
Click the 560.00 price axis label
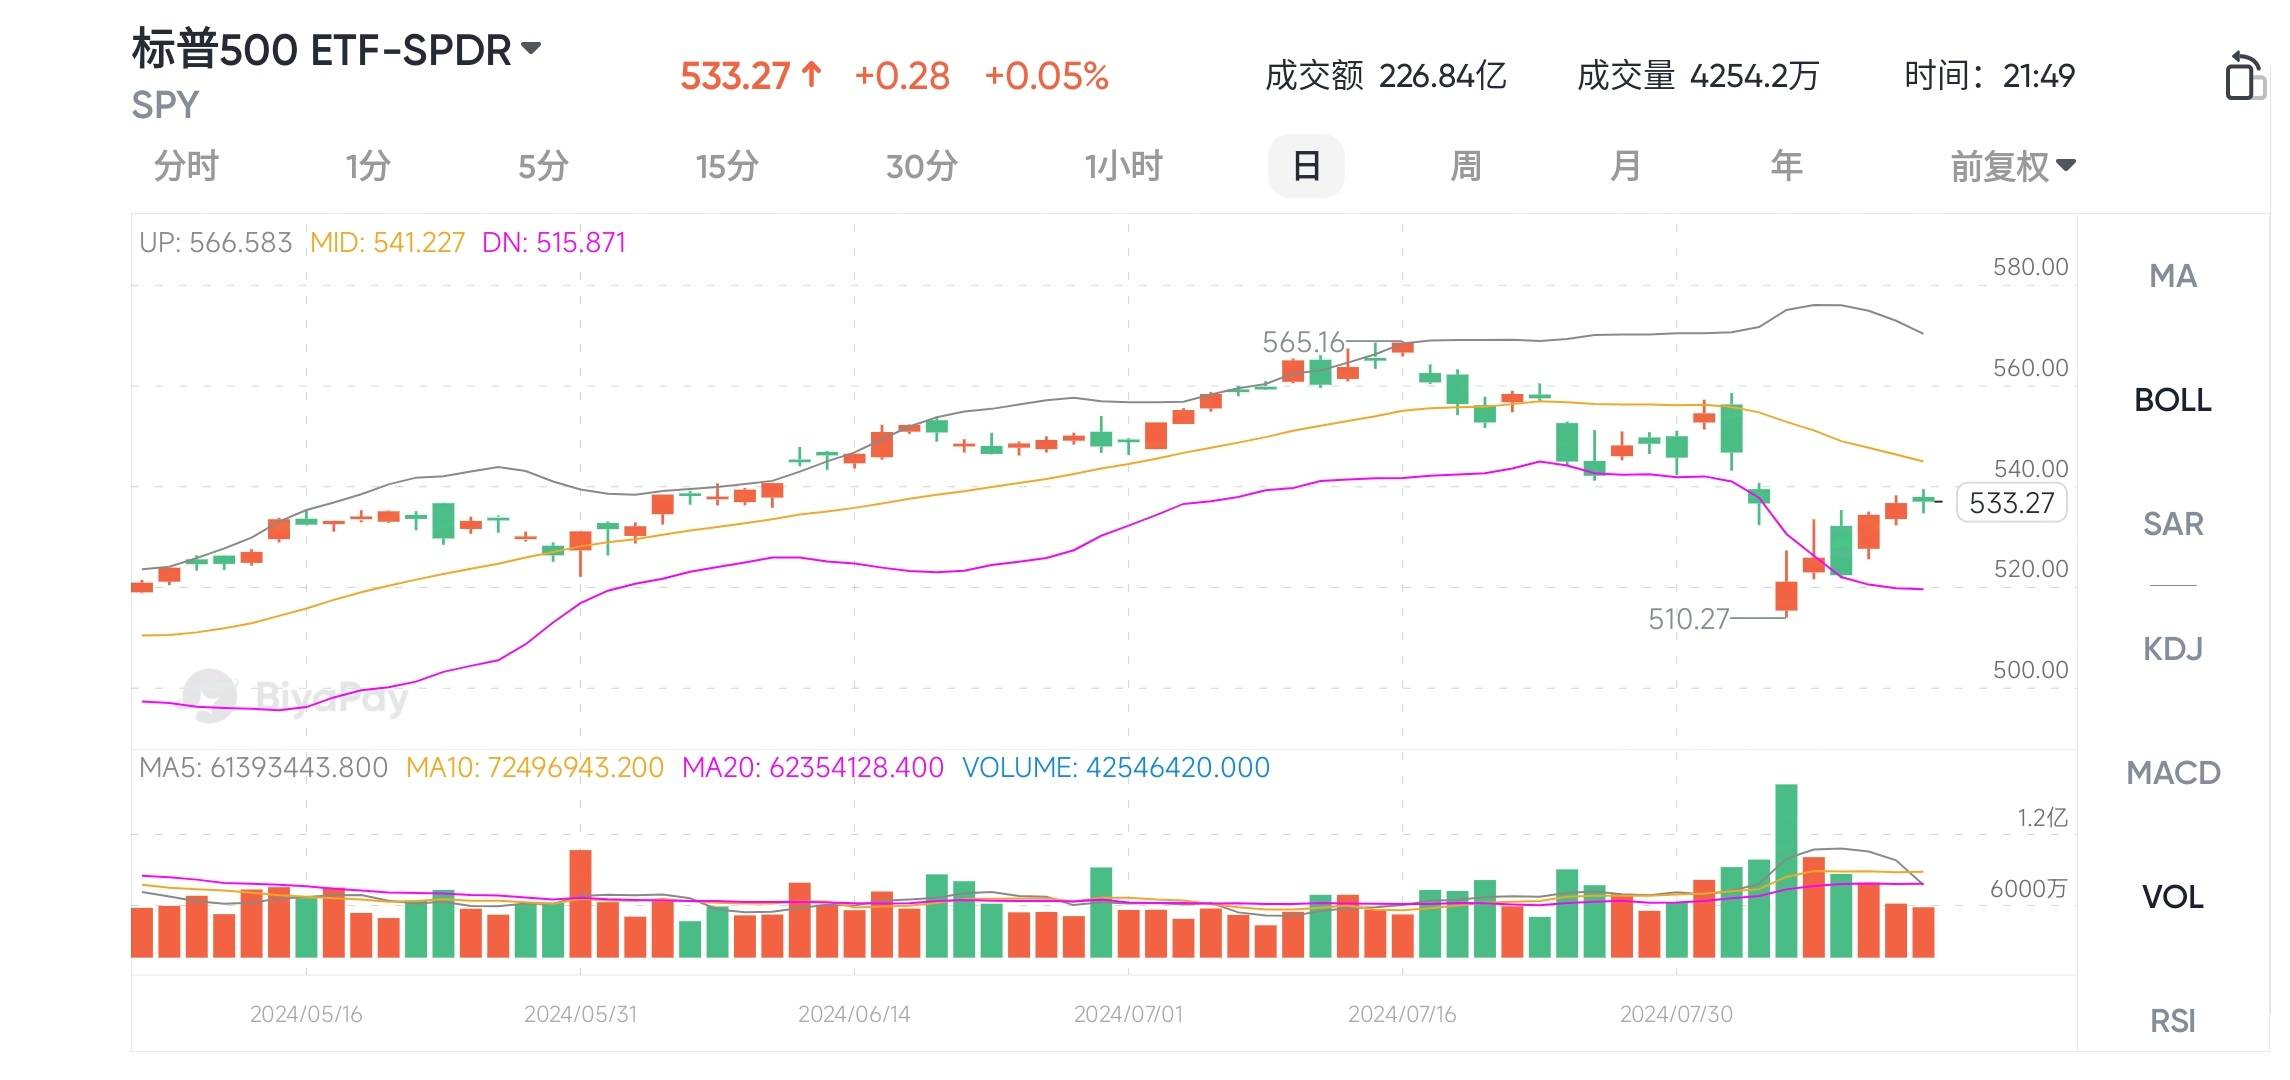(2030, 368)
